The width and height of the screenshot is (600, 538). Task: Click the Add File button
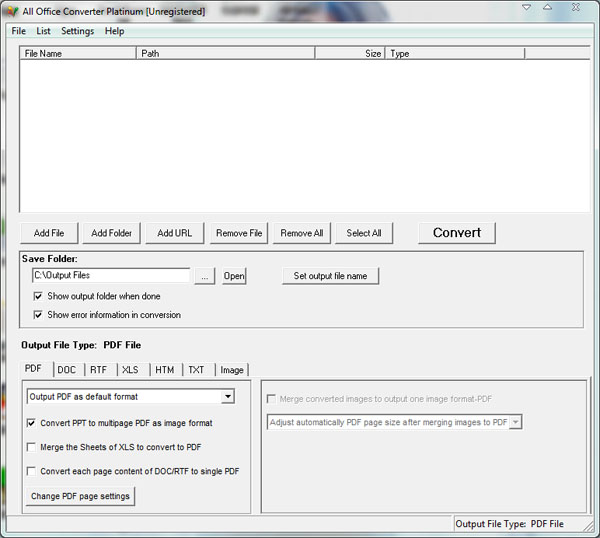pyautogui.click(x=49, y=233)
